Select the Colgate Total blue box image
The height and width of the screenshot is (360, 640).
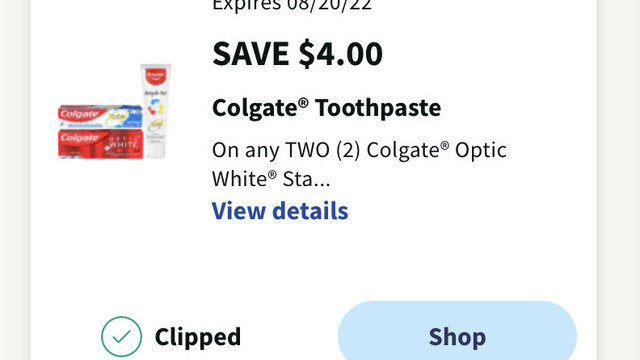pos(100,116)
